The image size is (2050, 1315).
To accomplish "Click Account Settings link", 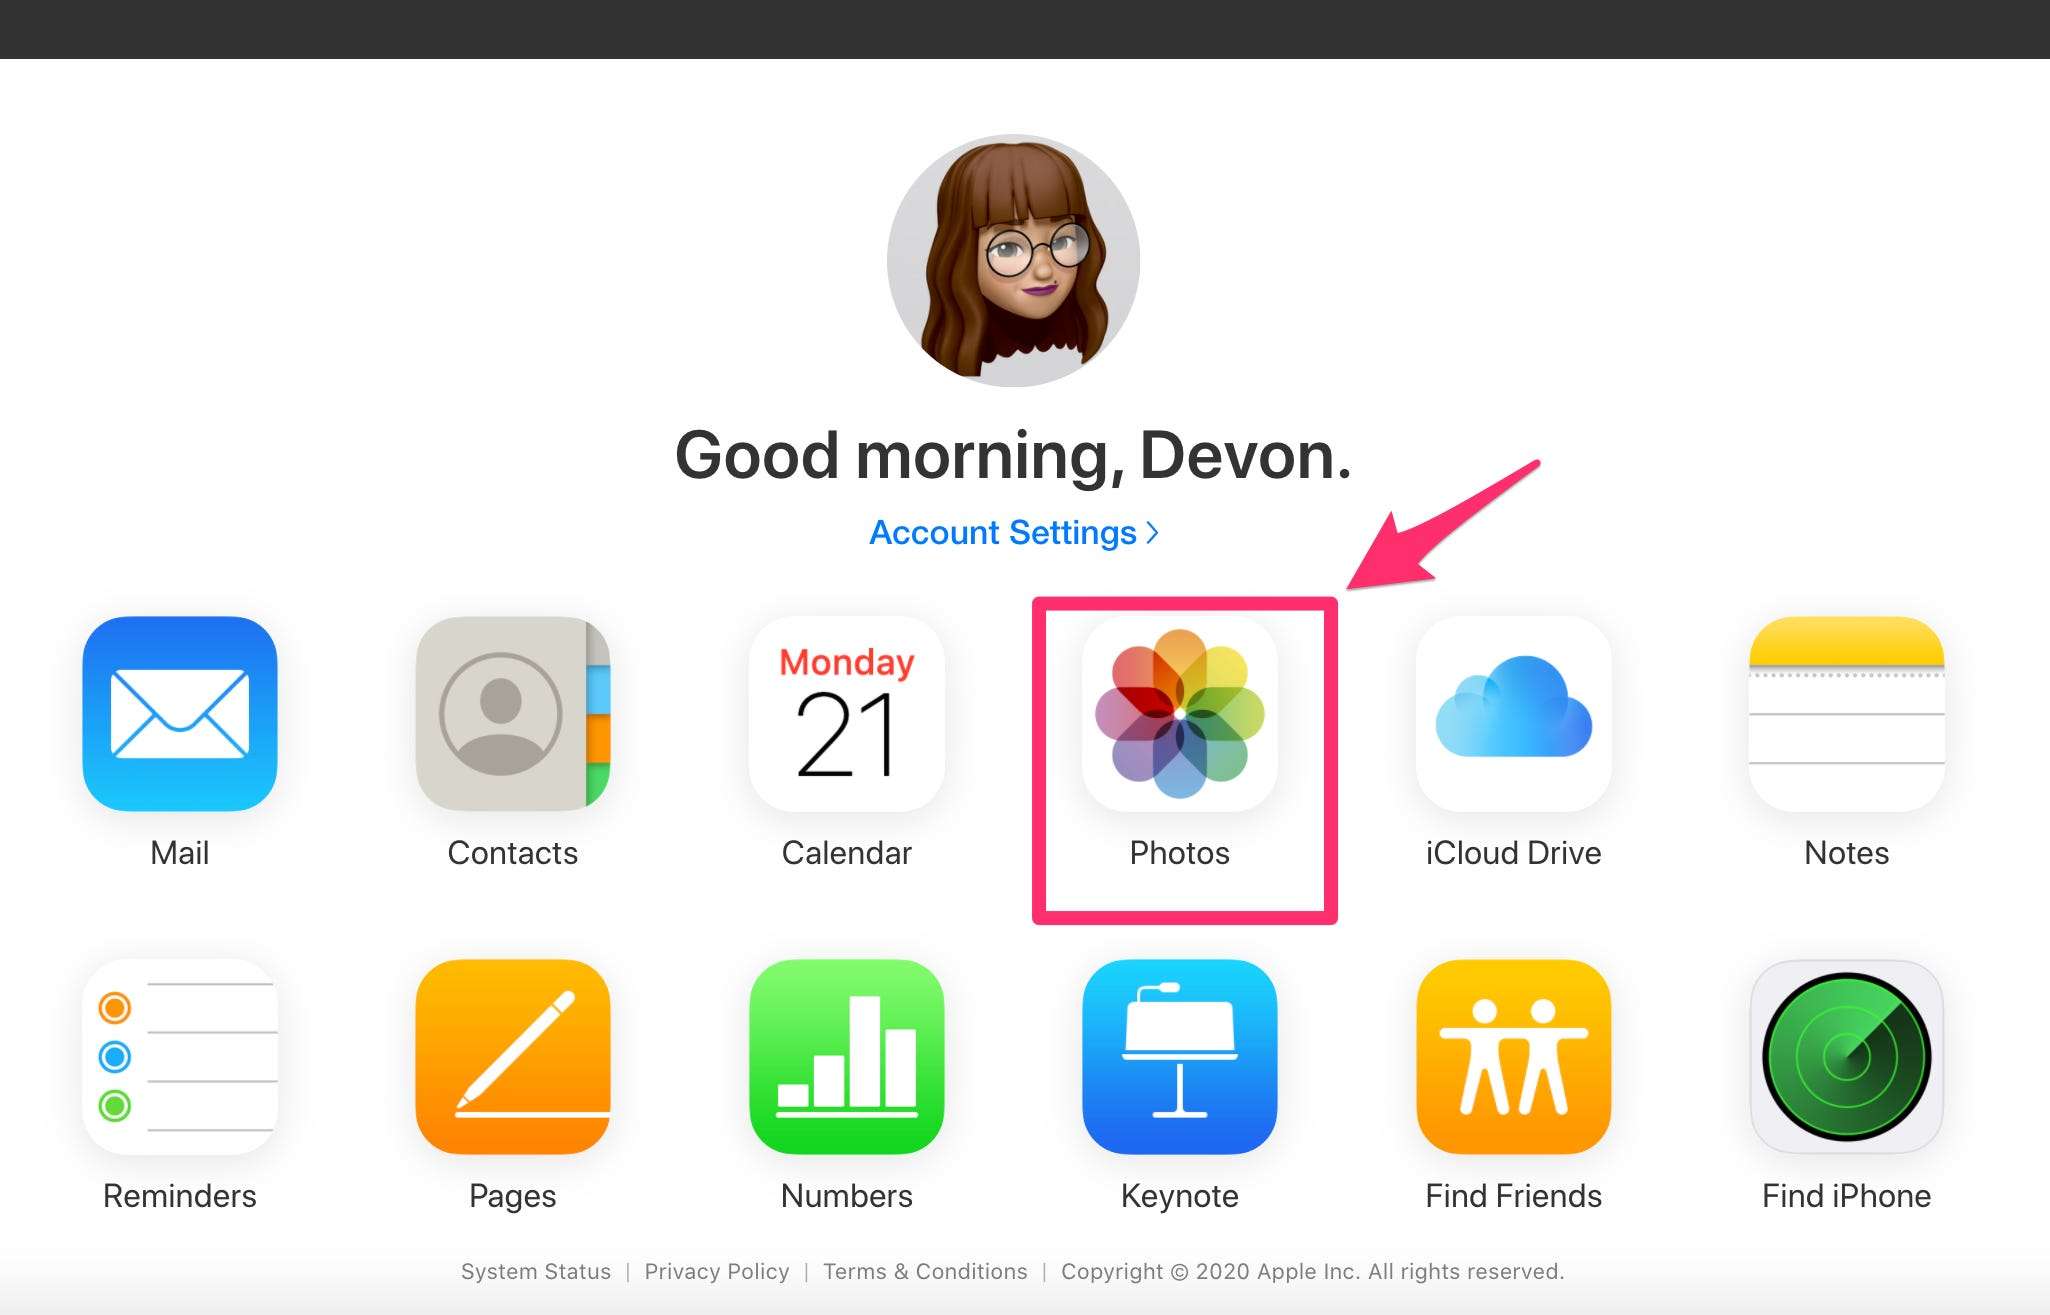I will pyautogui.click(x=1024, y=532).
